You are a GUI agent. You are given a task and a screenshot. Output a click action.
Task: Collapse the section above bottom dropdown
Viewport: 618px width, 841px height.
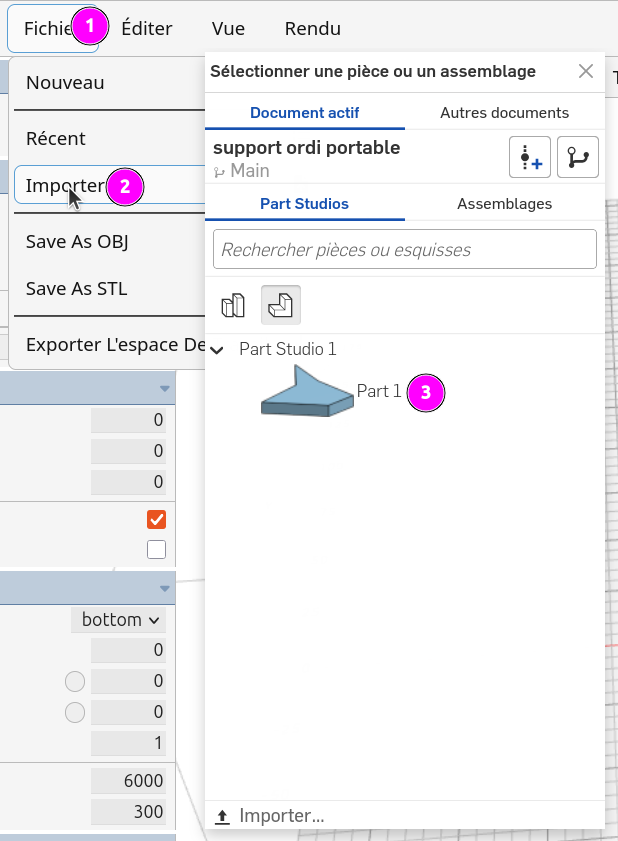click(165, 588)
